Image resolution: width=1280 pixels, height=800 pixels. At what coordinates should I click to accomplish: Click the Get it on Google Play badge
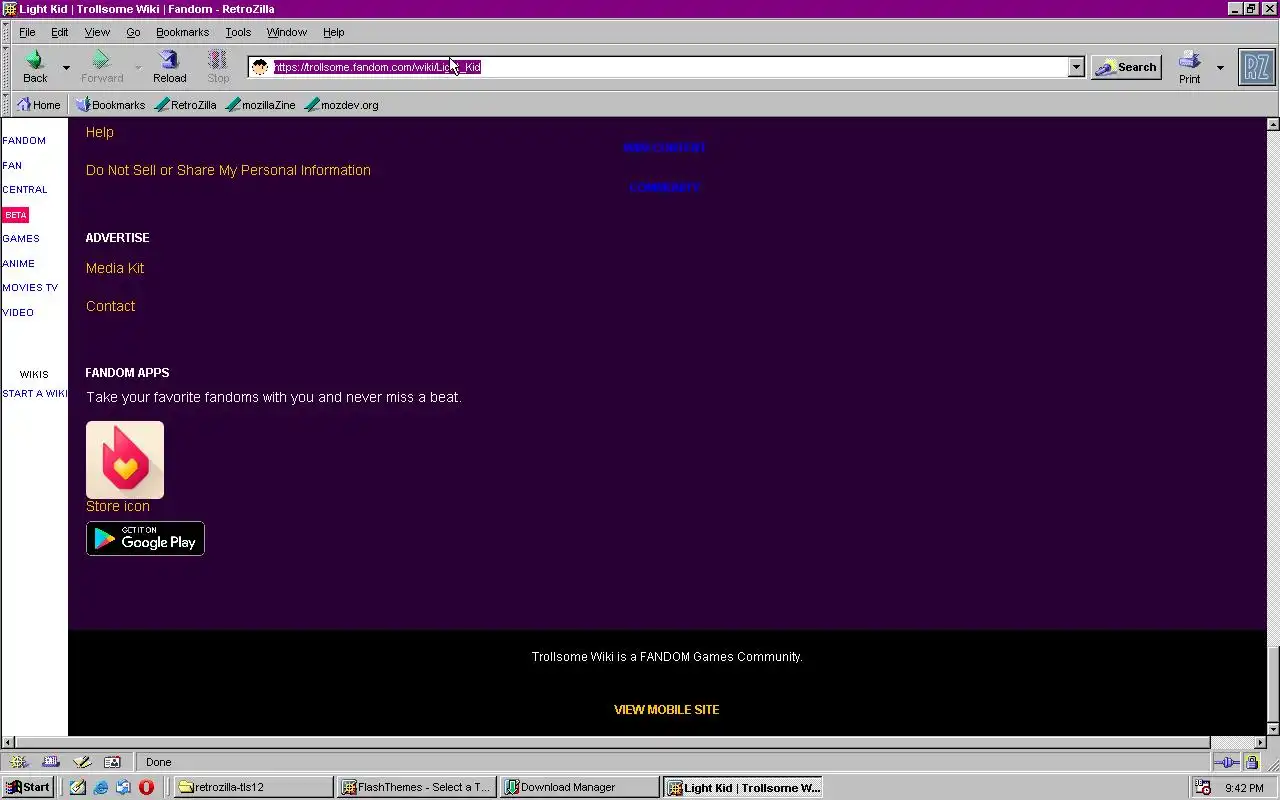(x=145, y=539)
